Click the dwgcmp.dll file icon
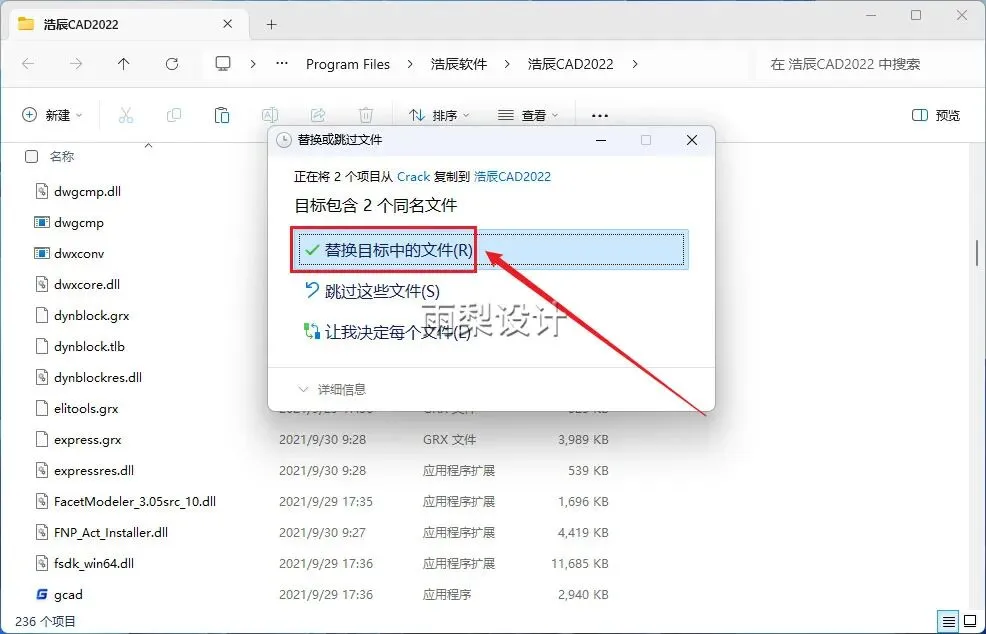The height and width of the screenshot is (634, 986). (x=42, y=191)
